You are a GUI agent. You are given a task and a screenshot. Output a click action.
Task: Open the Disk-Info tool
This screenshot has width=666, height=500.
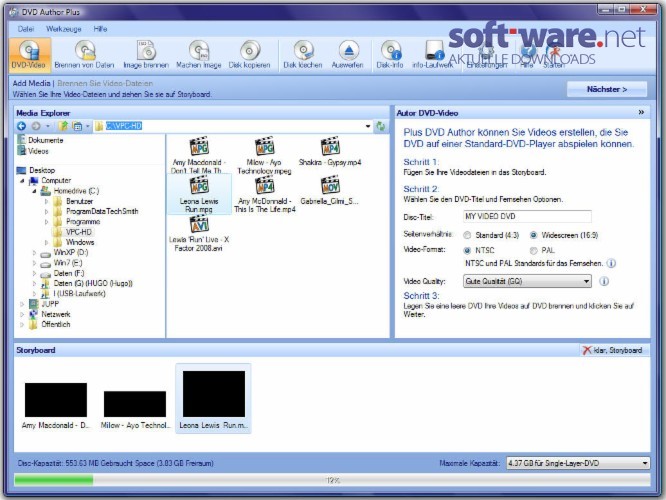coord(390,54)
